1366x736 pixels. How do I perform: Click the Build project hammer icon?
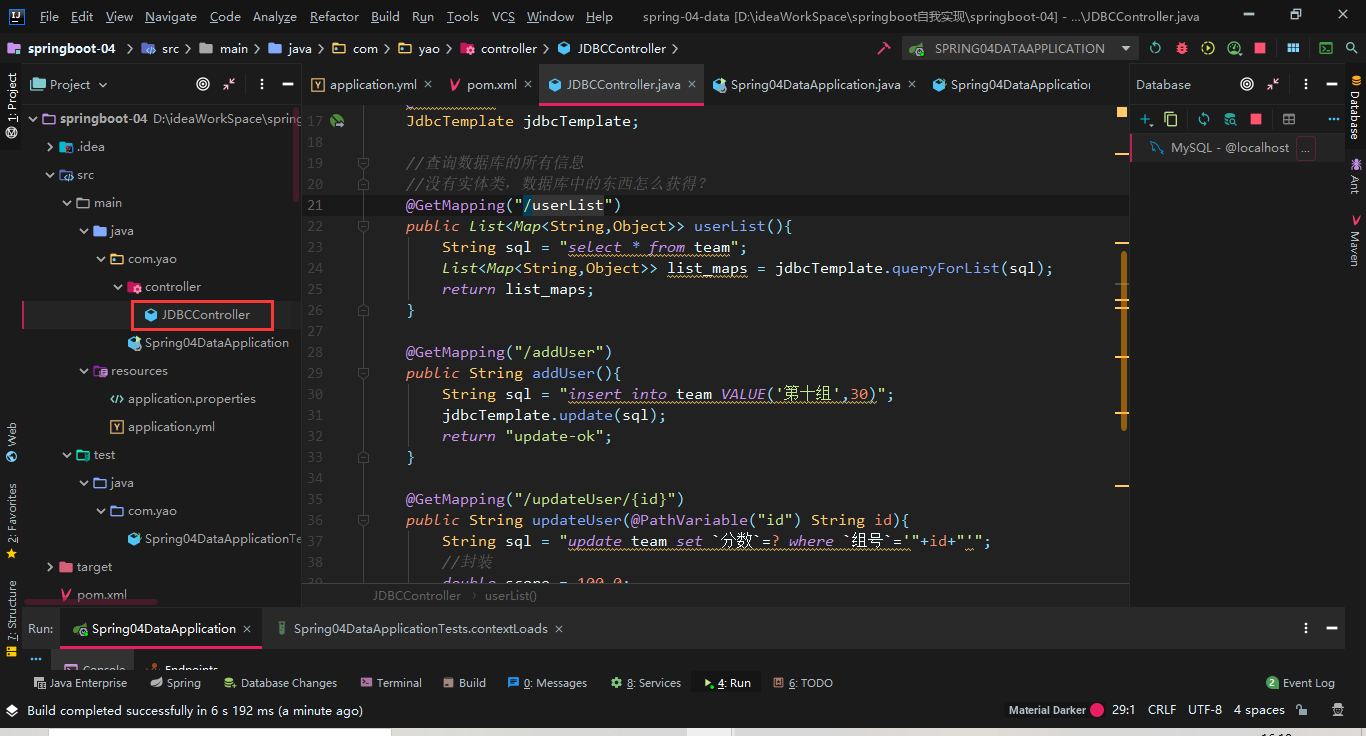[x=883, y=48]
